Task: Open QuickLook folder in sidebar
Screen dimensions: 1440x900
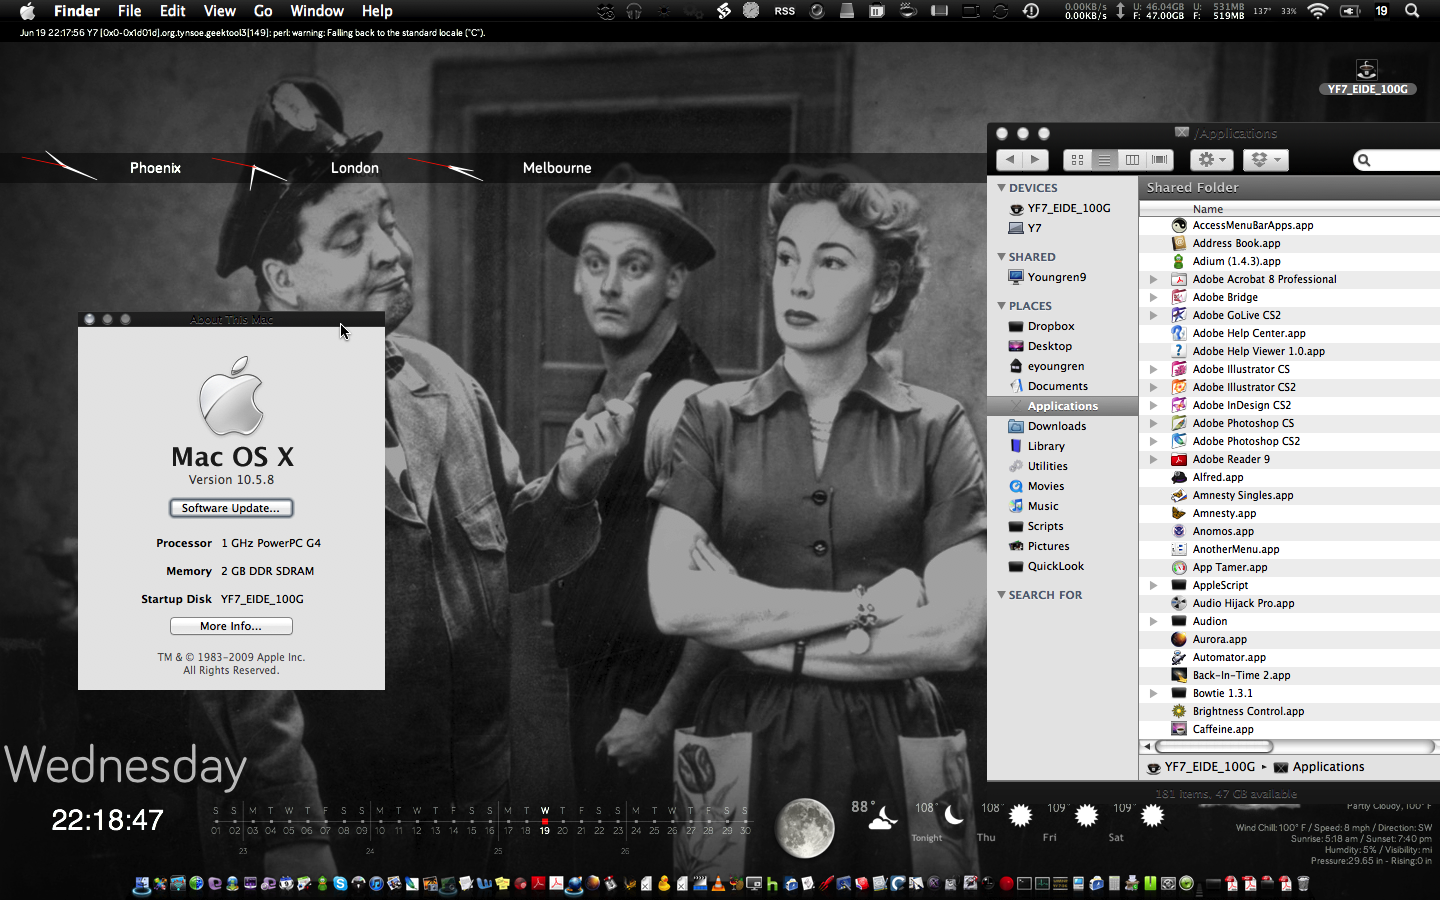Action: 1062,566
